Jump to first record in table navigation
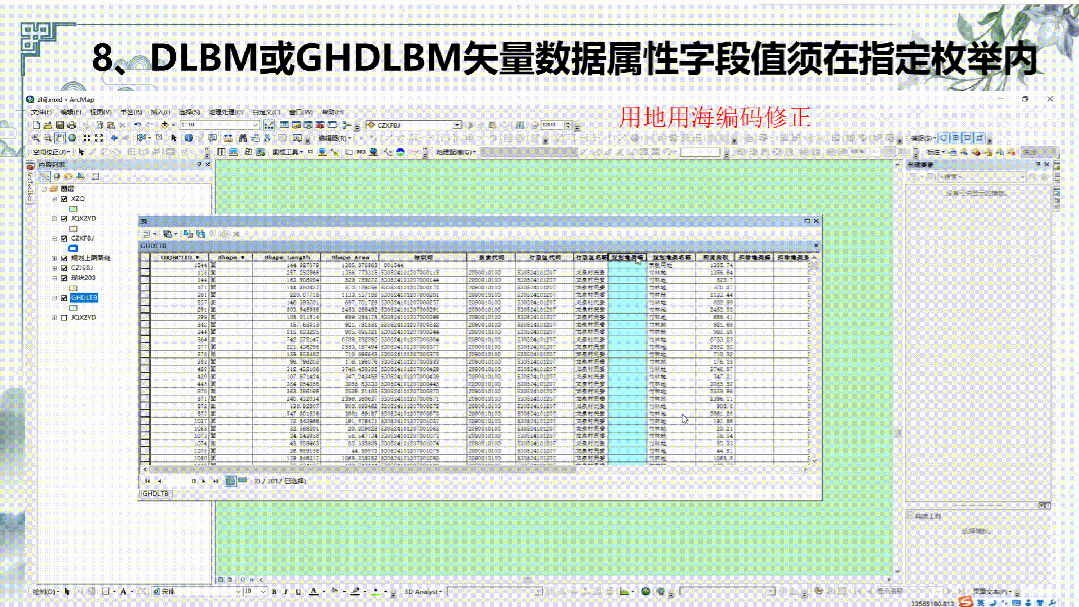The height and width of the screenshot is (607, 1079). click(x=147, y=481)
